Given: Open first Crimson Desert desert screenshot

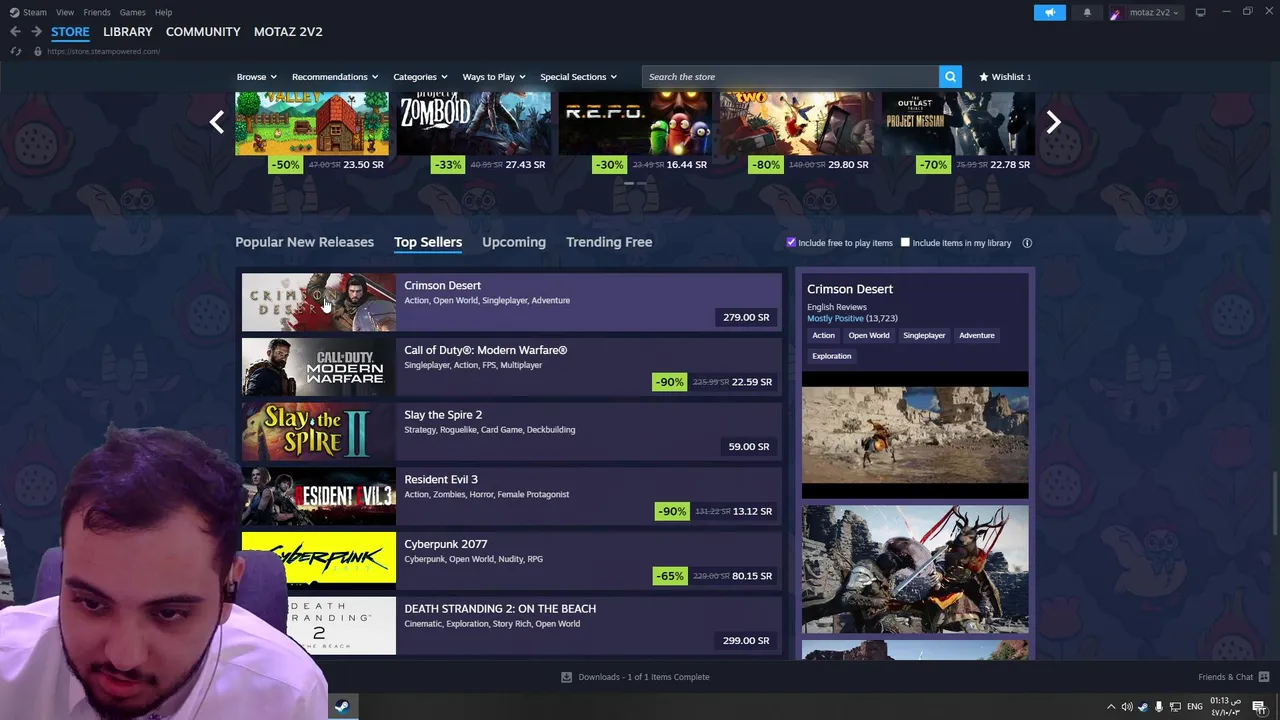Looking at the screenshot, I should [915, 434].
